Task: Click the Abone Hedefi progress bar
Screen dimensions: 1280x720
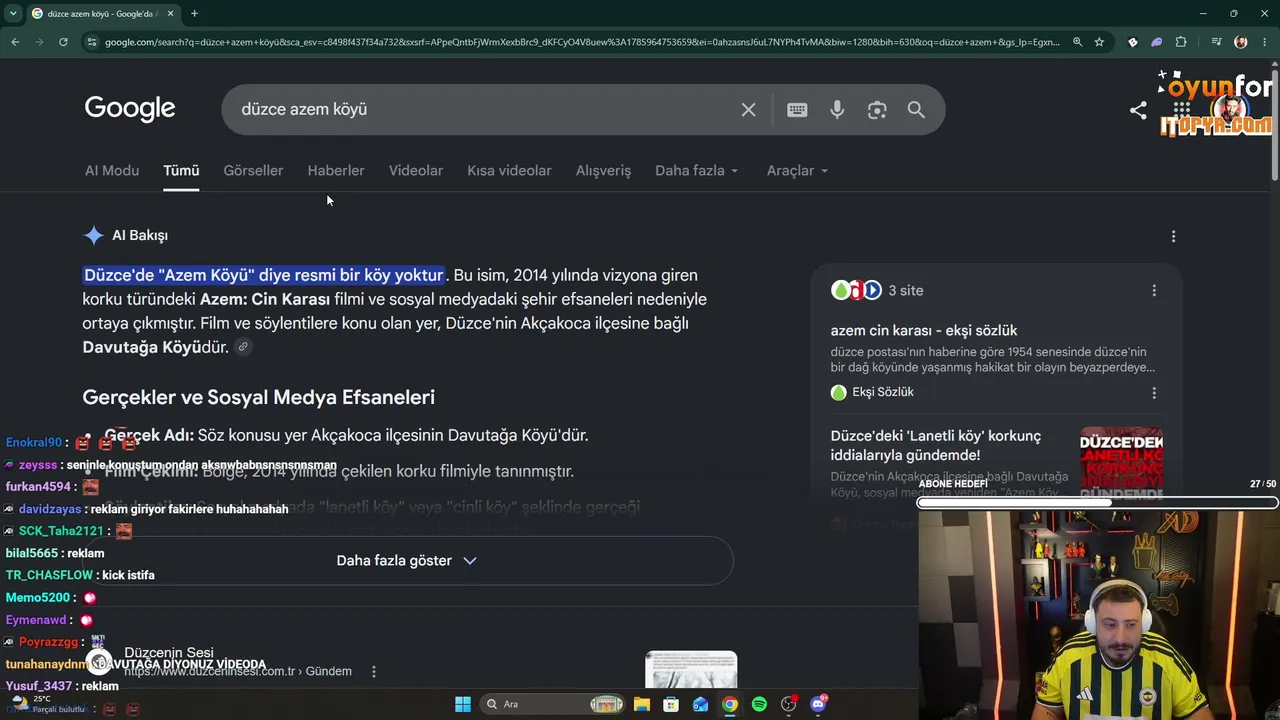Action: tap(1097, 503)
